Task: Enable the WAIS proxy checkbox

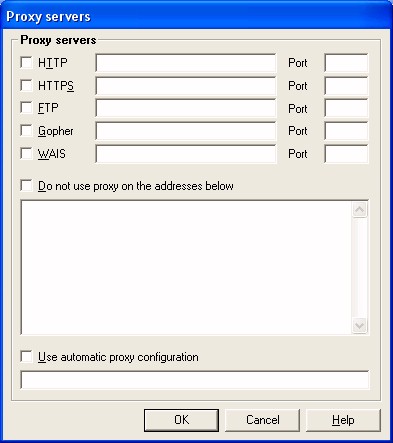Action: (x=26, y=153)
